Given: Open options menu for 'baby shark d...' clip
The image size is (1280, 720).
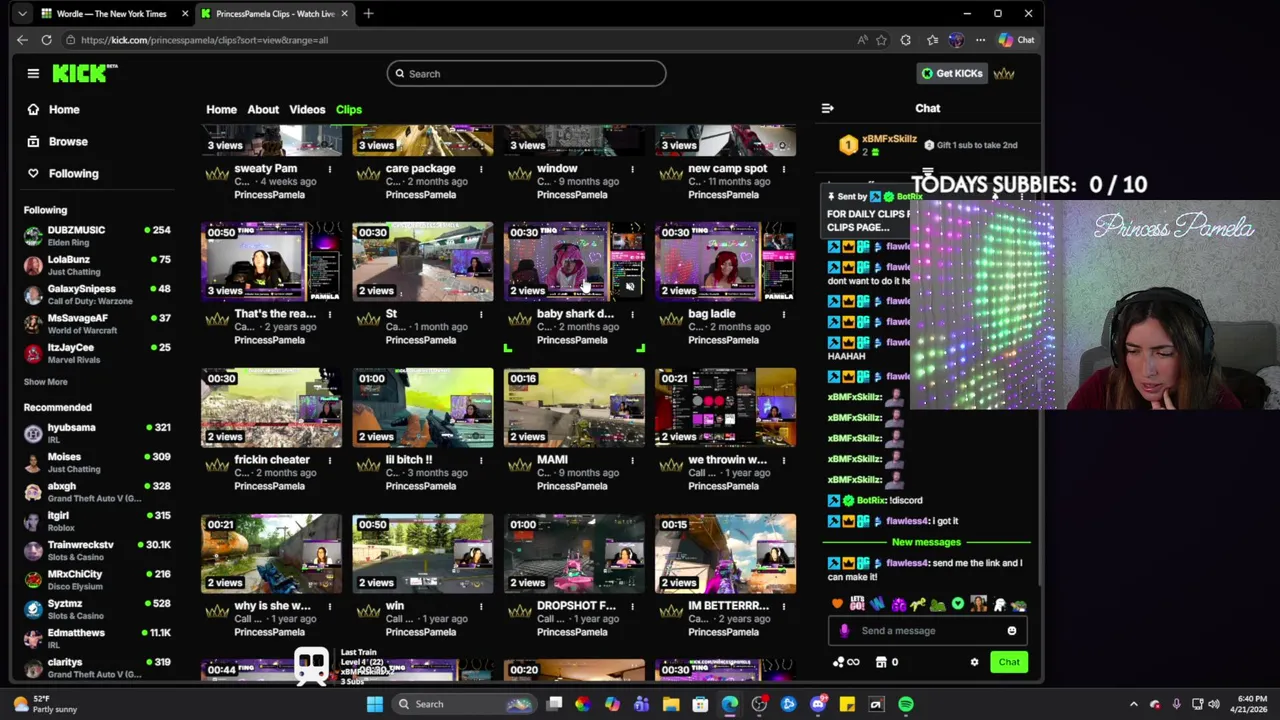Looking at the screenshot, I should click(x=632, y=314).
